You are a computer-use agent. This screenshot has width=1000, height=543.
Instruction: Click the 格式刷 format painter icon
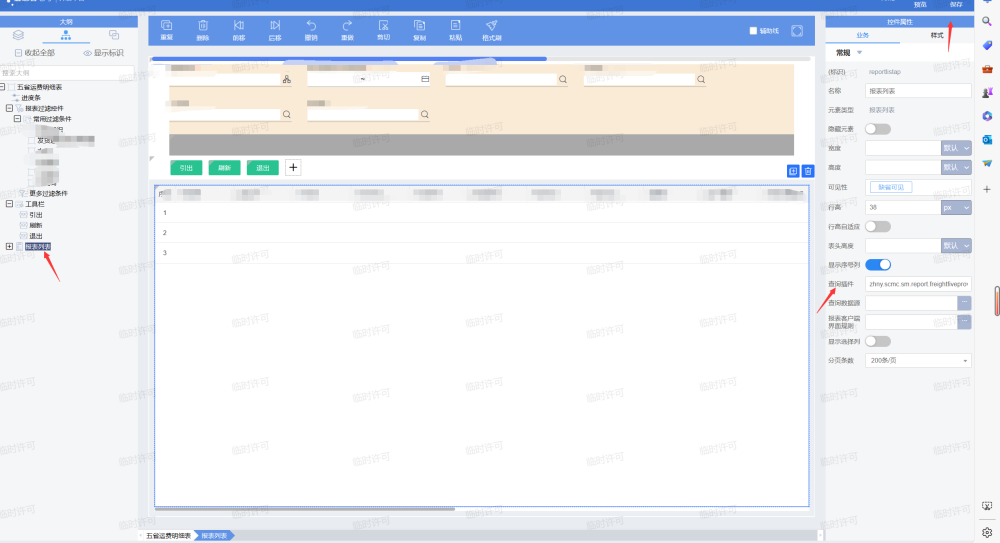(492, 26)
